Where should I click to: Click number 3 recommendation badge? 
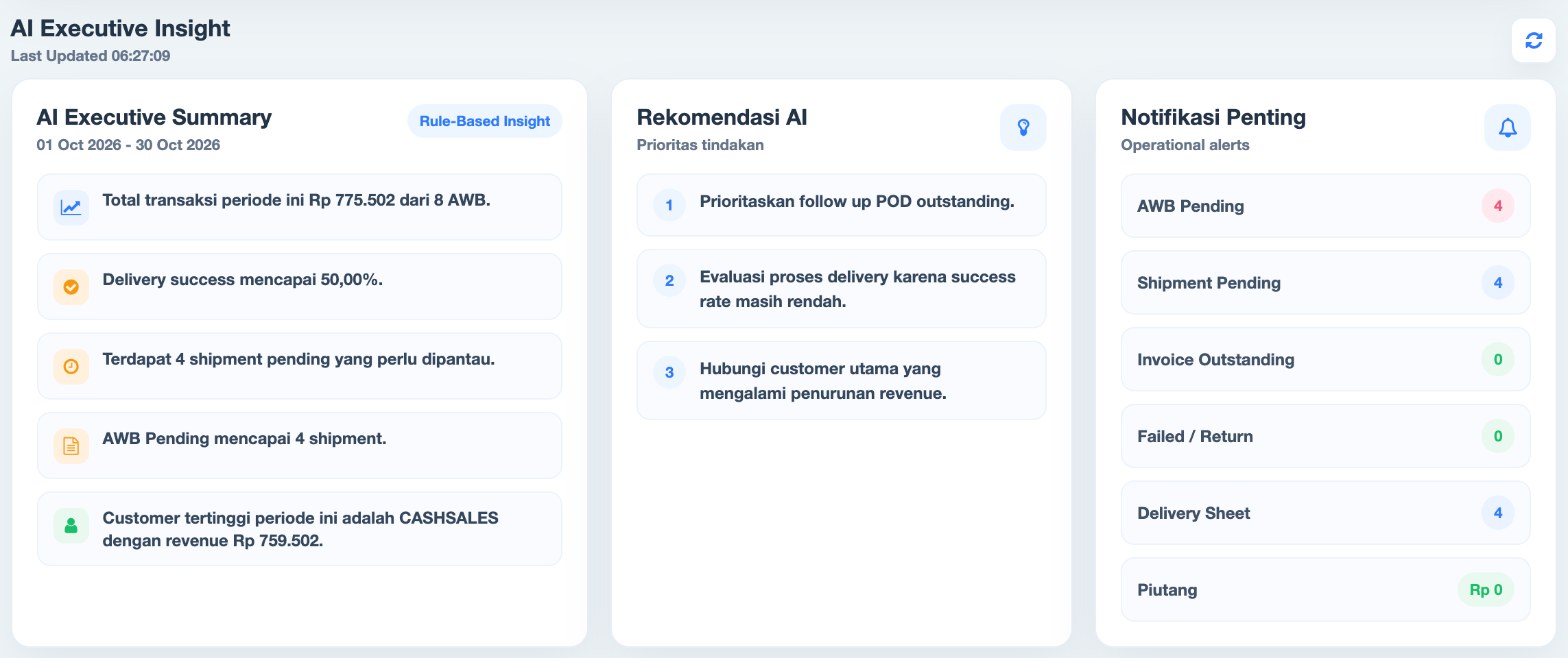669,373
